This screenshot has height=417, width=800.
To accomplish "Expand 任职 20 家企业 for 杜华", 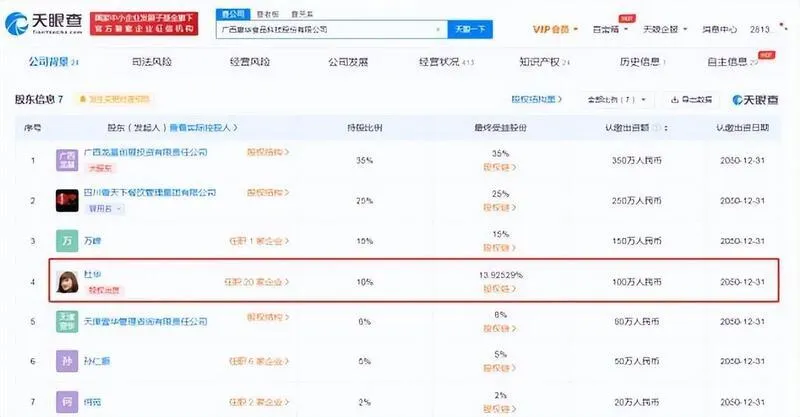I will click(257, 282).
